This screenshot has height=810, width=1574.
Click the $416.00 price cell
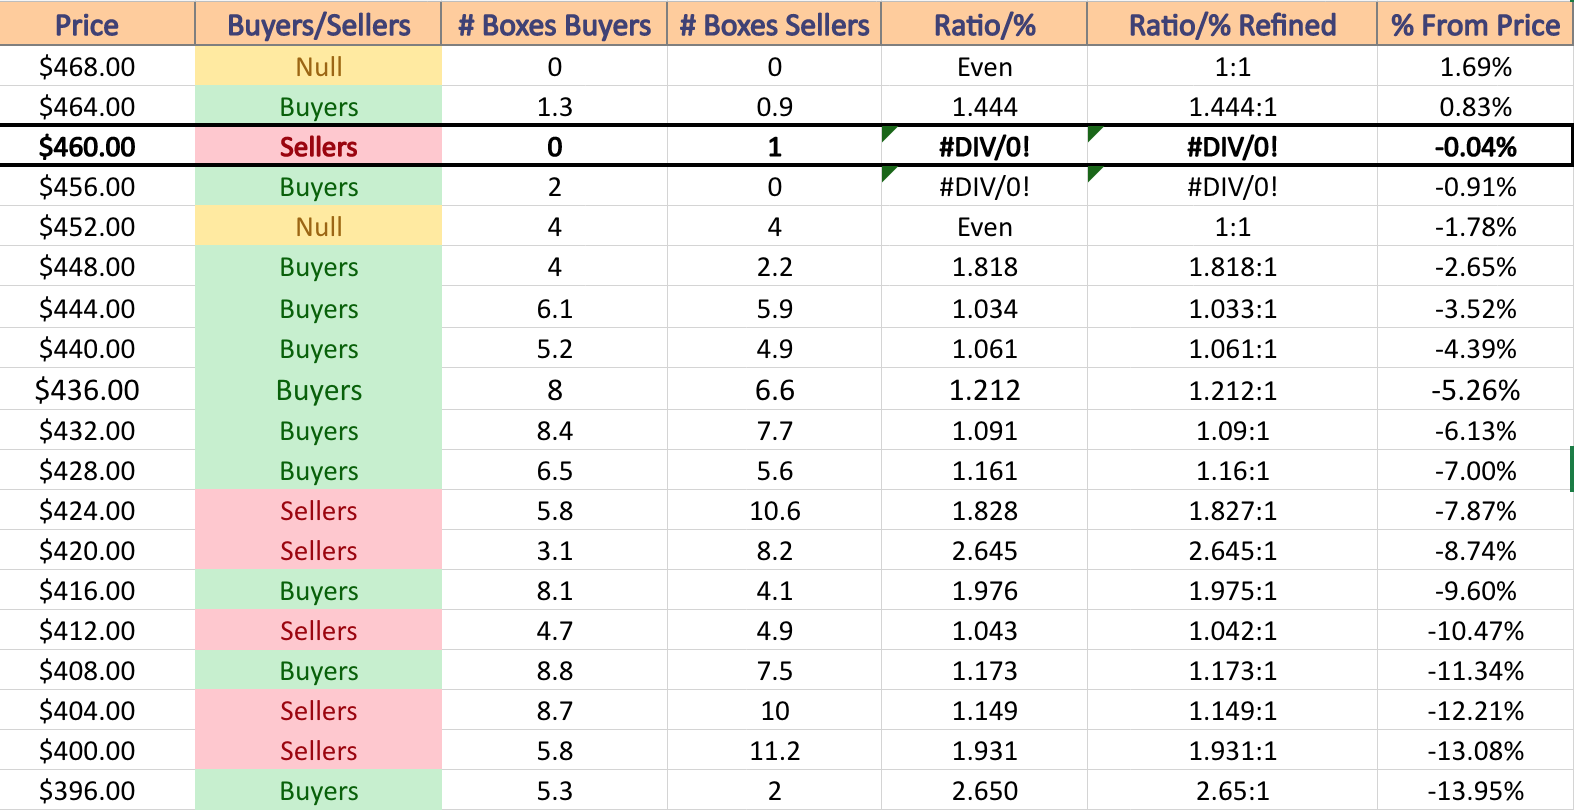pos(97,590)
